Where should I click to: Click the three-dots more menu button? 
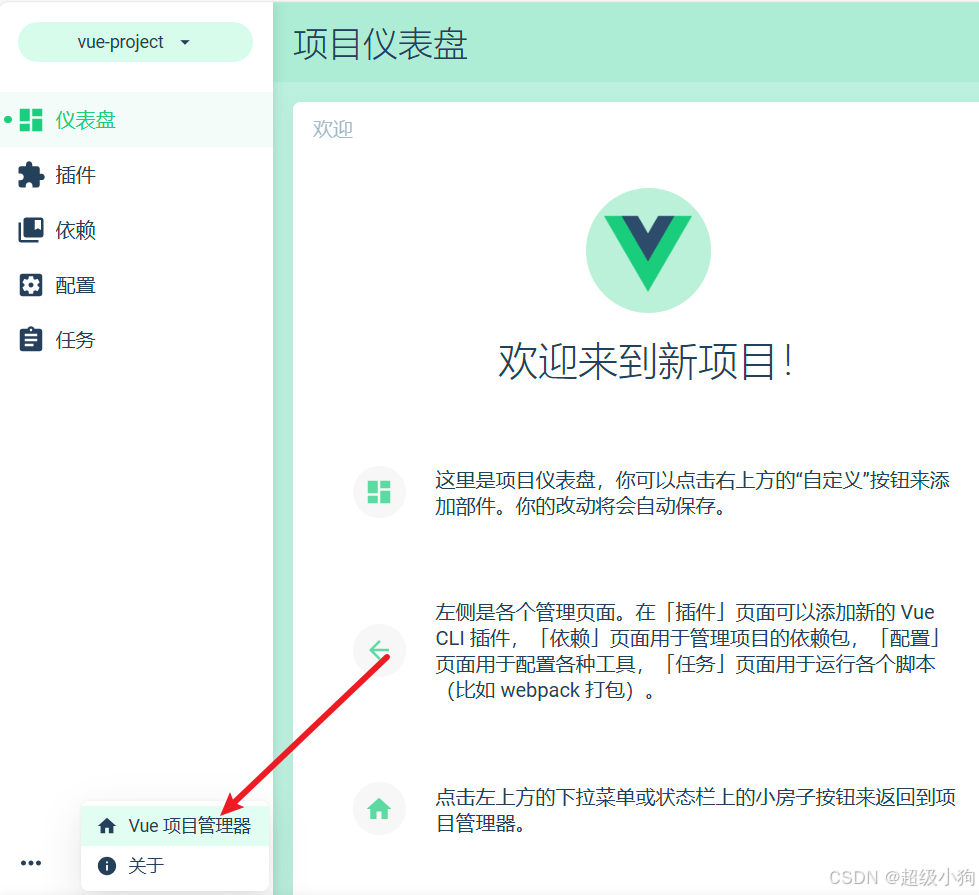[x=31, y=863]
